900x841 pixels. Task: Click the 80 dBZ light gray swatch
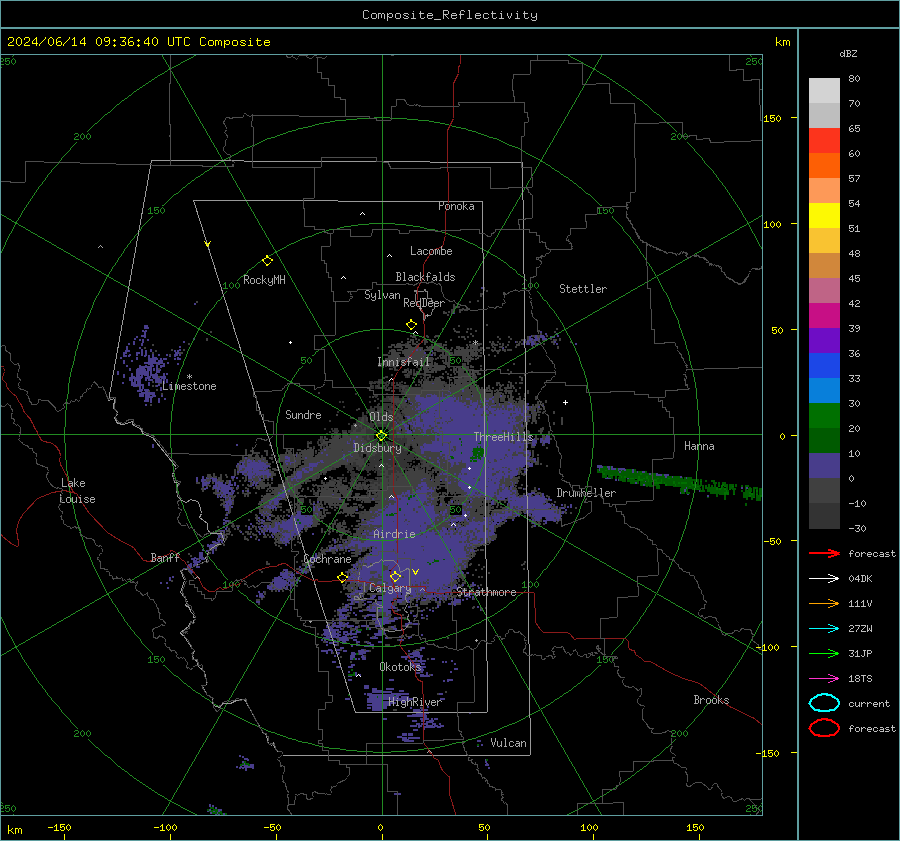(824, 90)
